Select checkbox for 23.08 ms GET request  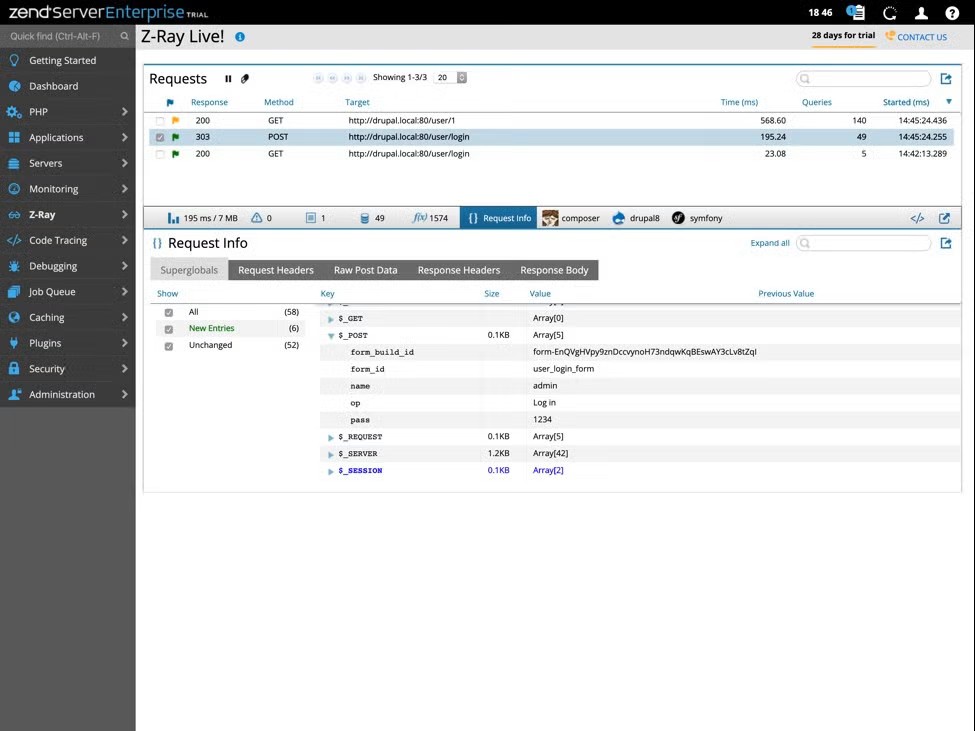tap(160, 154)
